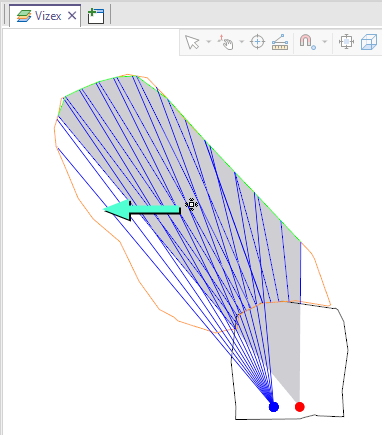Add a new window tab
This screenshot has height=435, width=382.
(96, 16)
